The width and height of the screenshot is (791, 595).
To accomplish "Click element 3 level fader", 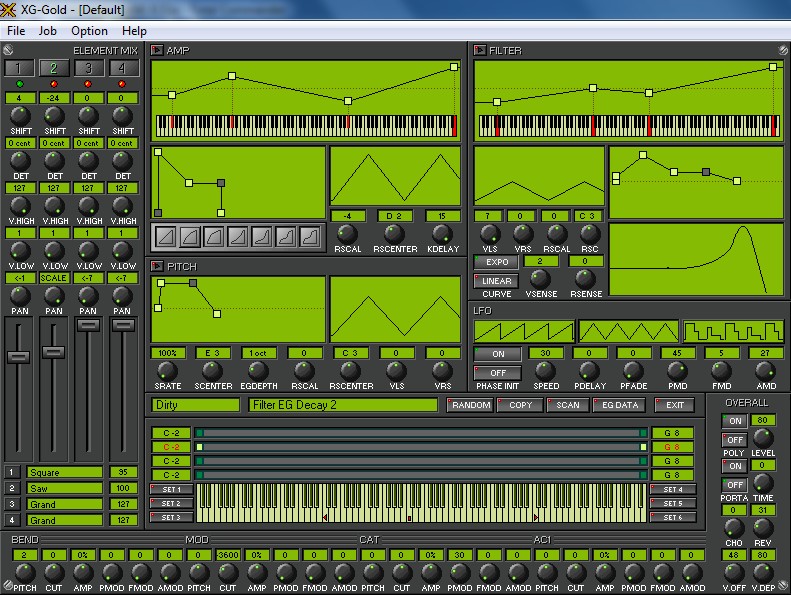I will pyautogui.click(x=88, y=325).
